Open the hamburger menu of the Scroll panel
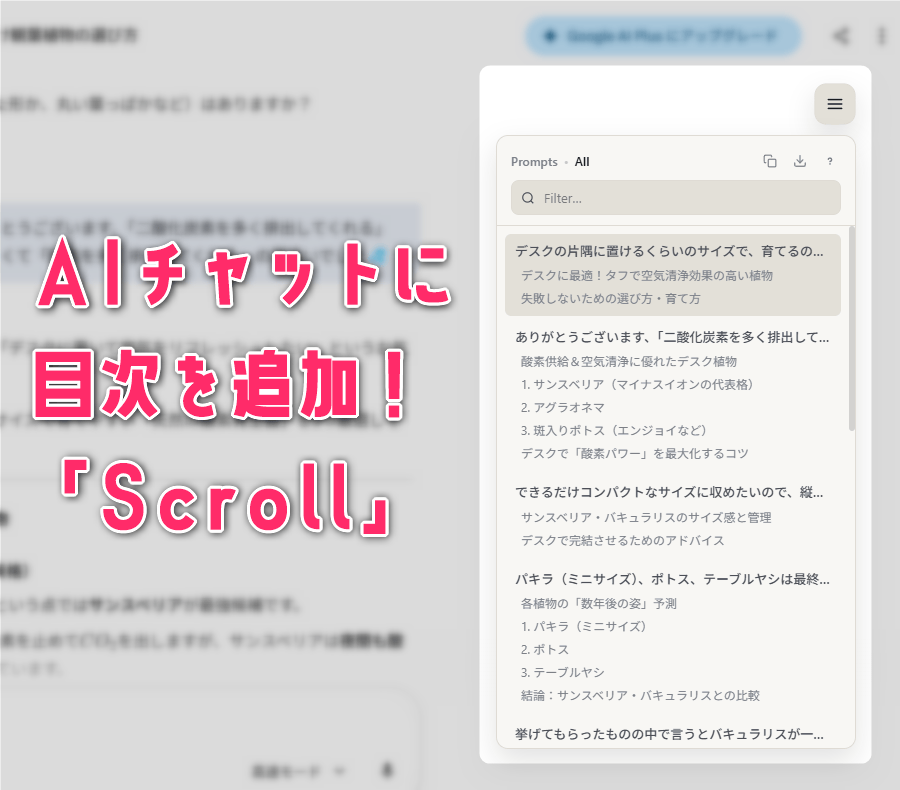Viewport: 900px width, 790px height. [x=834, y=104]
